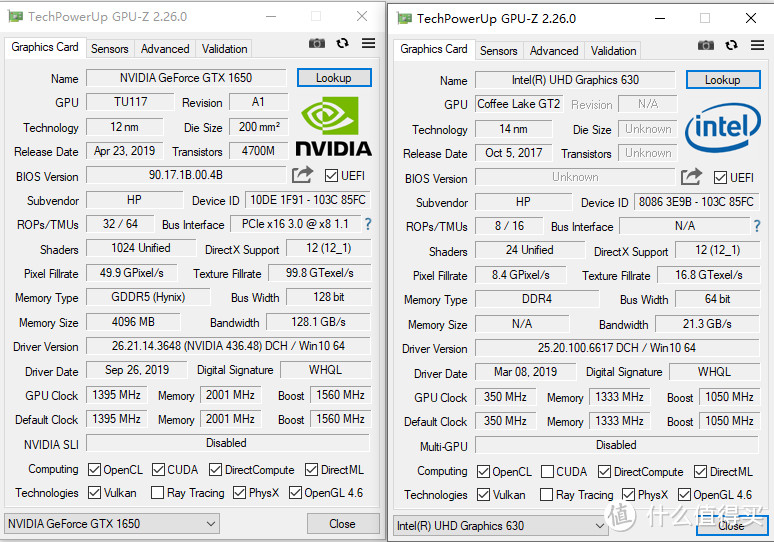774x542 pixels.
Task: Click the screenshot camera icon in the NVIDIA window
Action: click(317, 43)
